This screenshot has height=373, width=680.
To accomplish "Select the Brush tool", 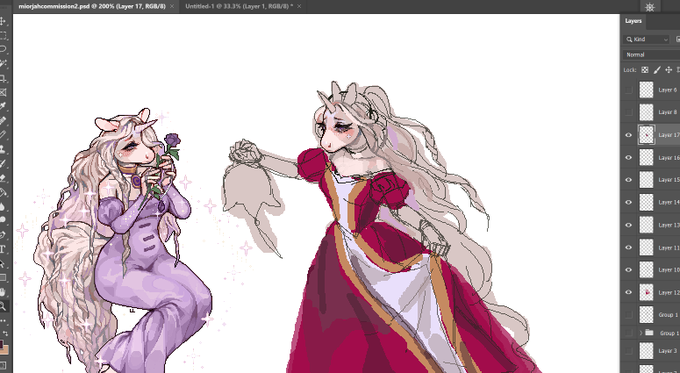I will tap(3, 135).
